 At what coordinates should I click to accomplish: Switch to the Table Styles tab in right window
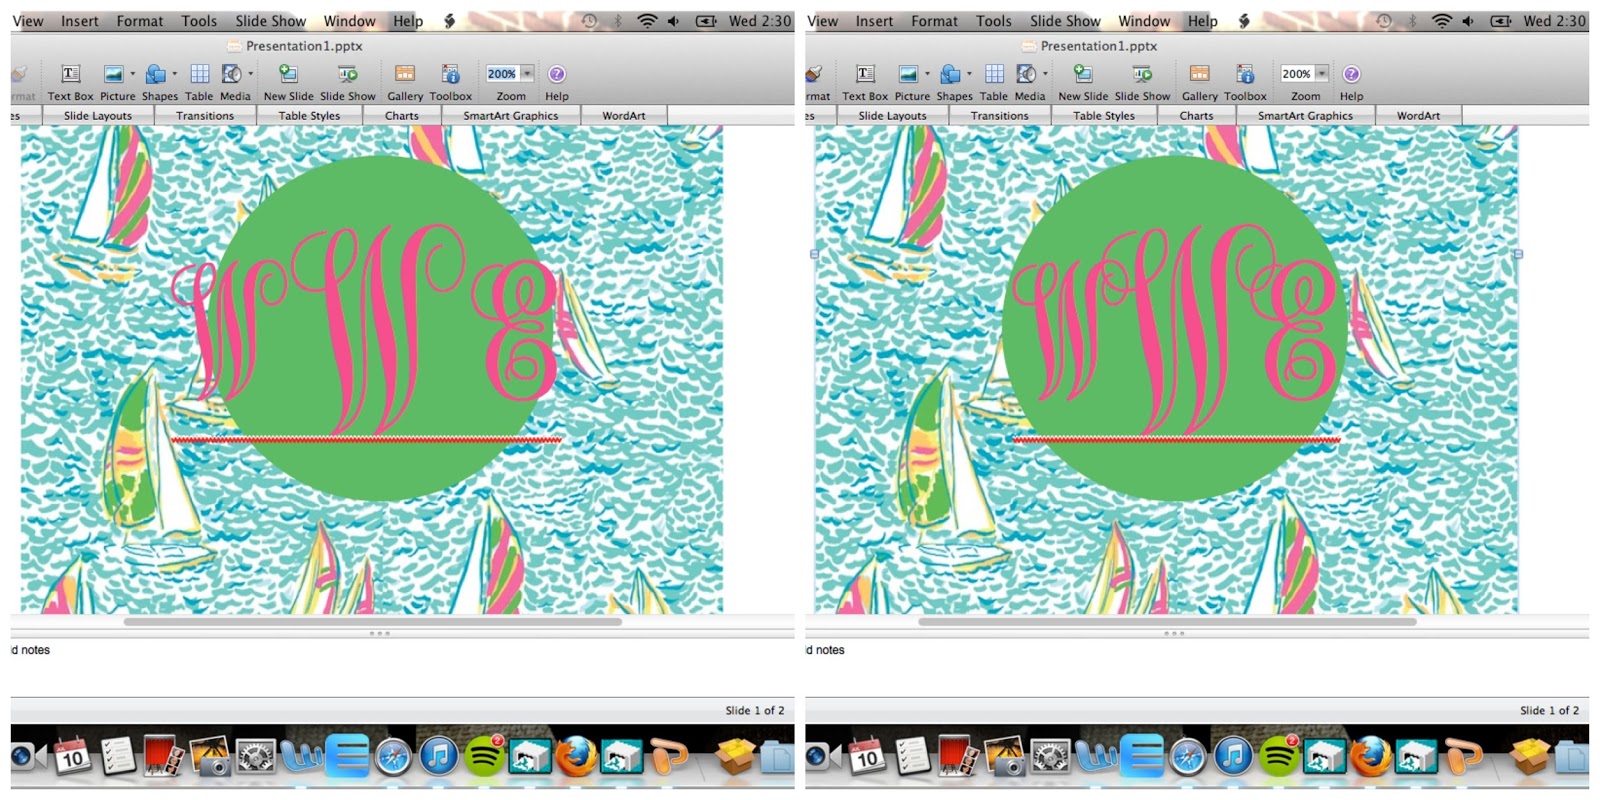tap(1104, 116)
